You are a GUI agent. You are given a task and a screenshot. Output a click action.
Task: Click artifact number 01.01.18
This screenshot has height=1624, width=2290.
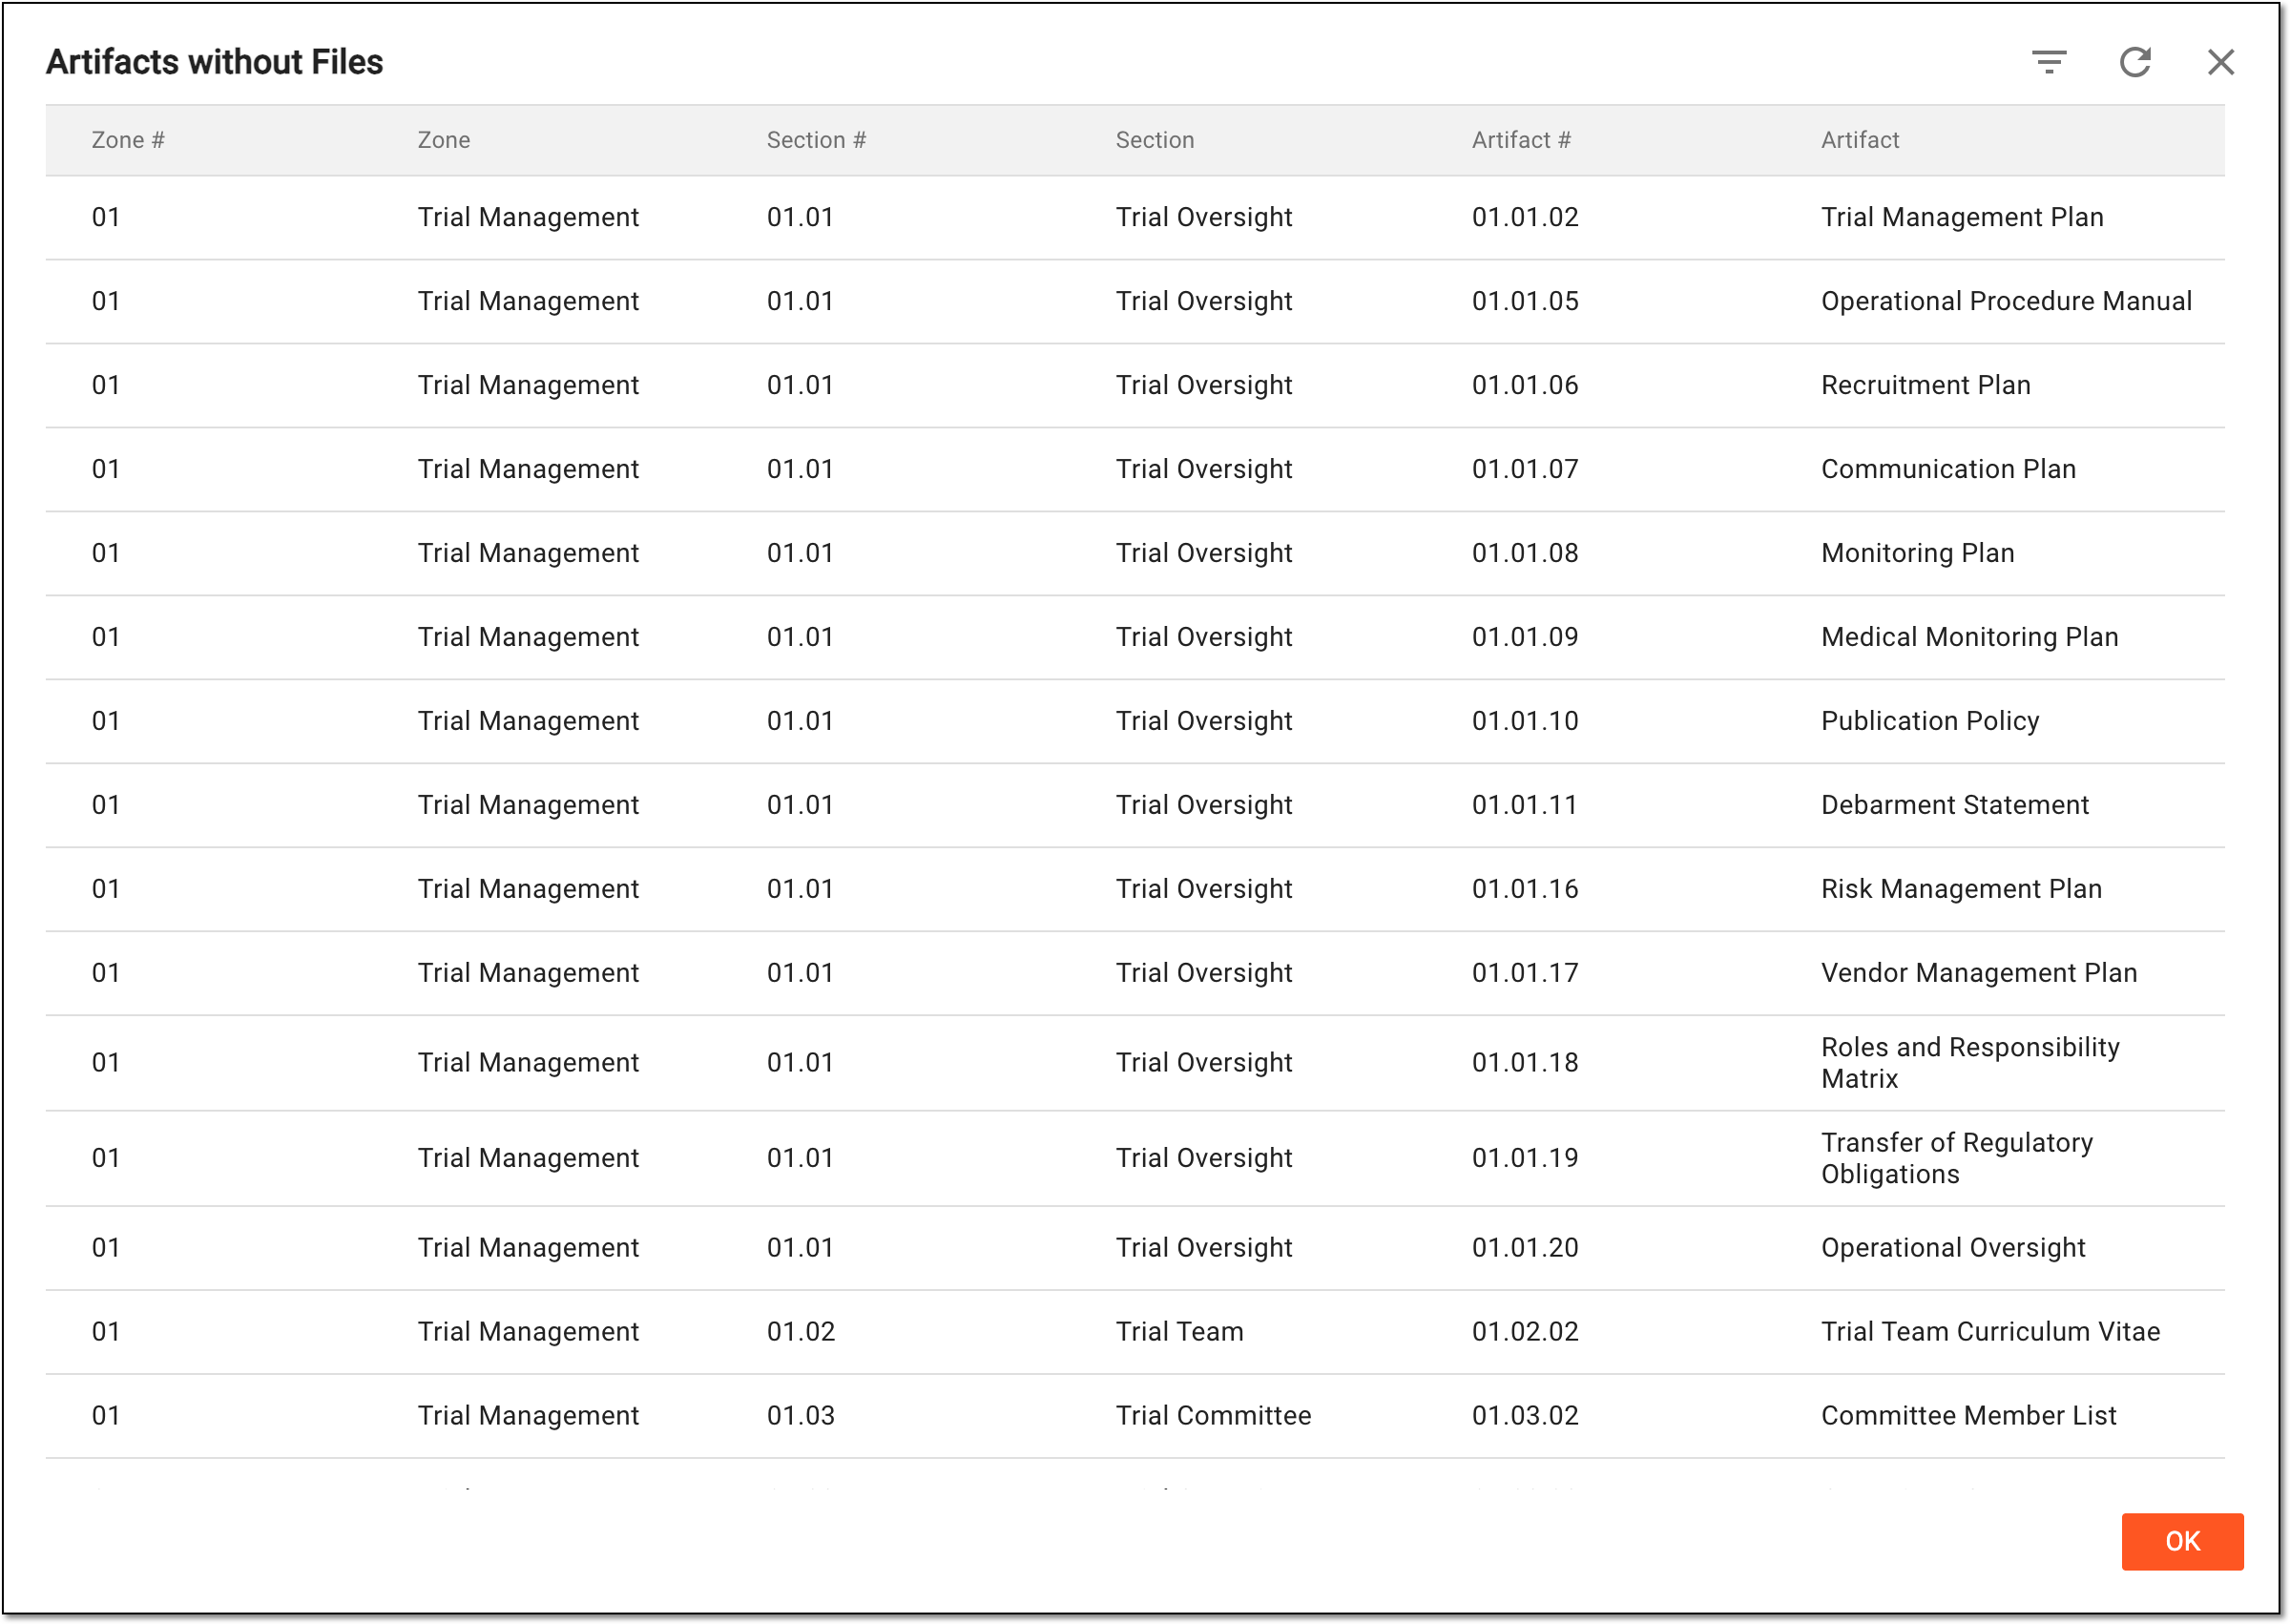pos(1525,1062)
